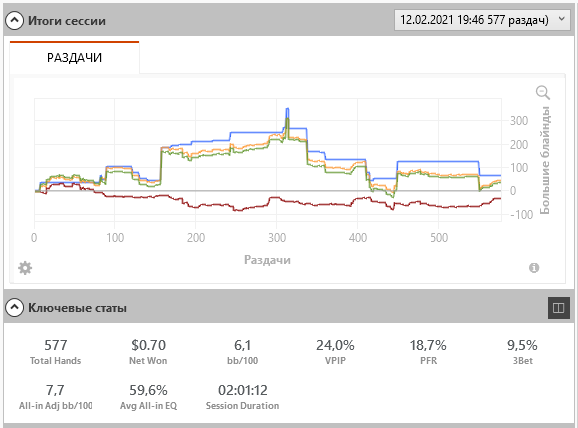578x428 pixels.
Task: Click the bb/100 stat value
Action: pyautogui.click(x=243, y=345)
